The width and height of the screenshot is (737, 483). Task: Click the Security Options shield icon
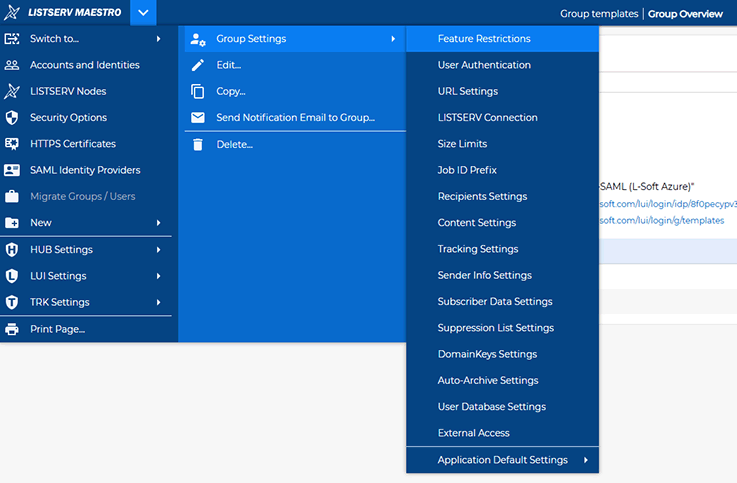click(x=12, y=117)
